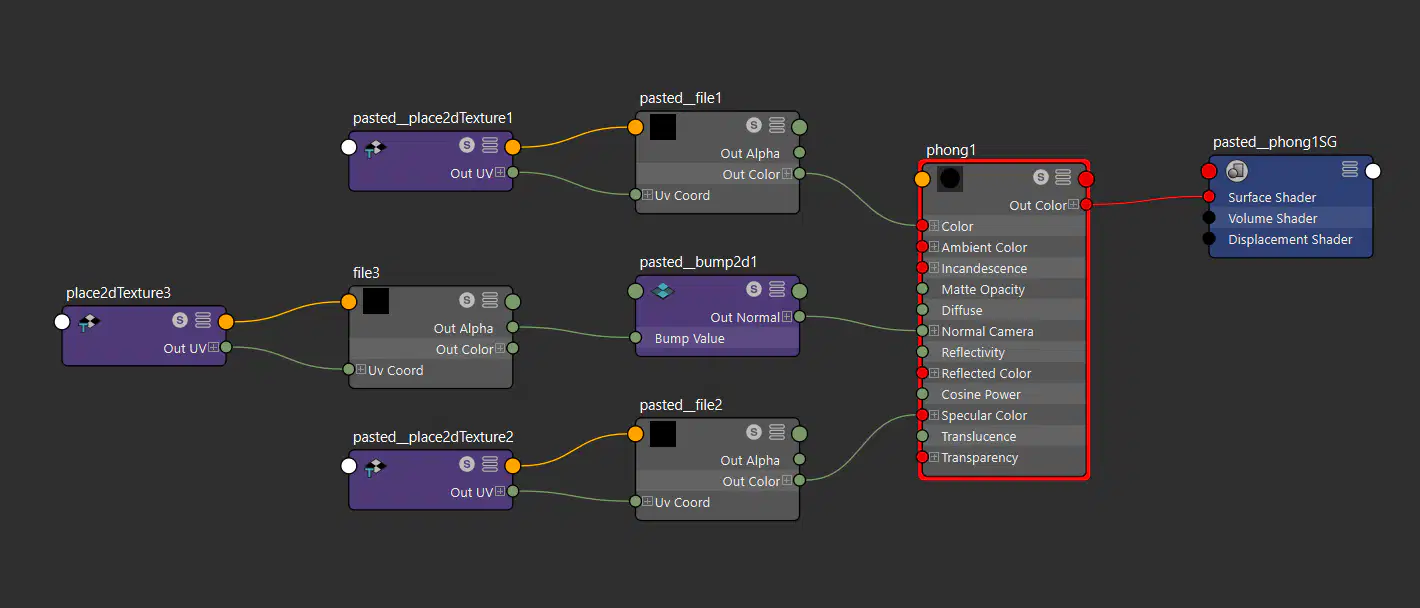Viewport: 1420px width, 608px height.
Task: Click the view mode lines icon on pasted__file1
Action: tap(777, 125)
